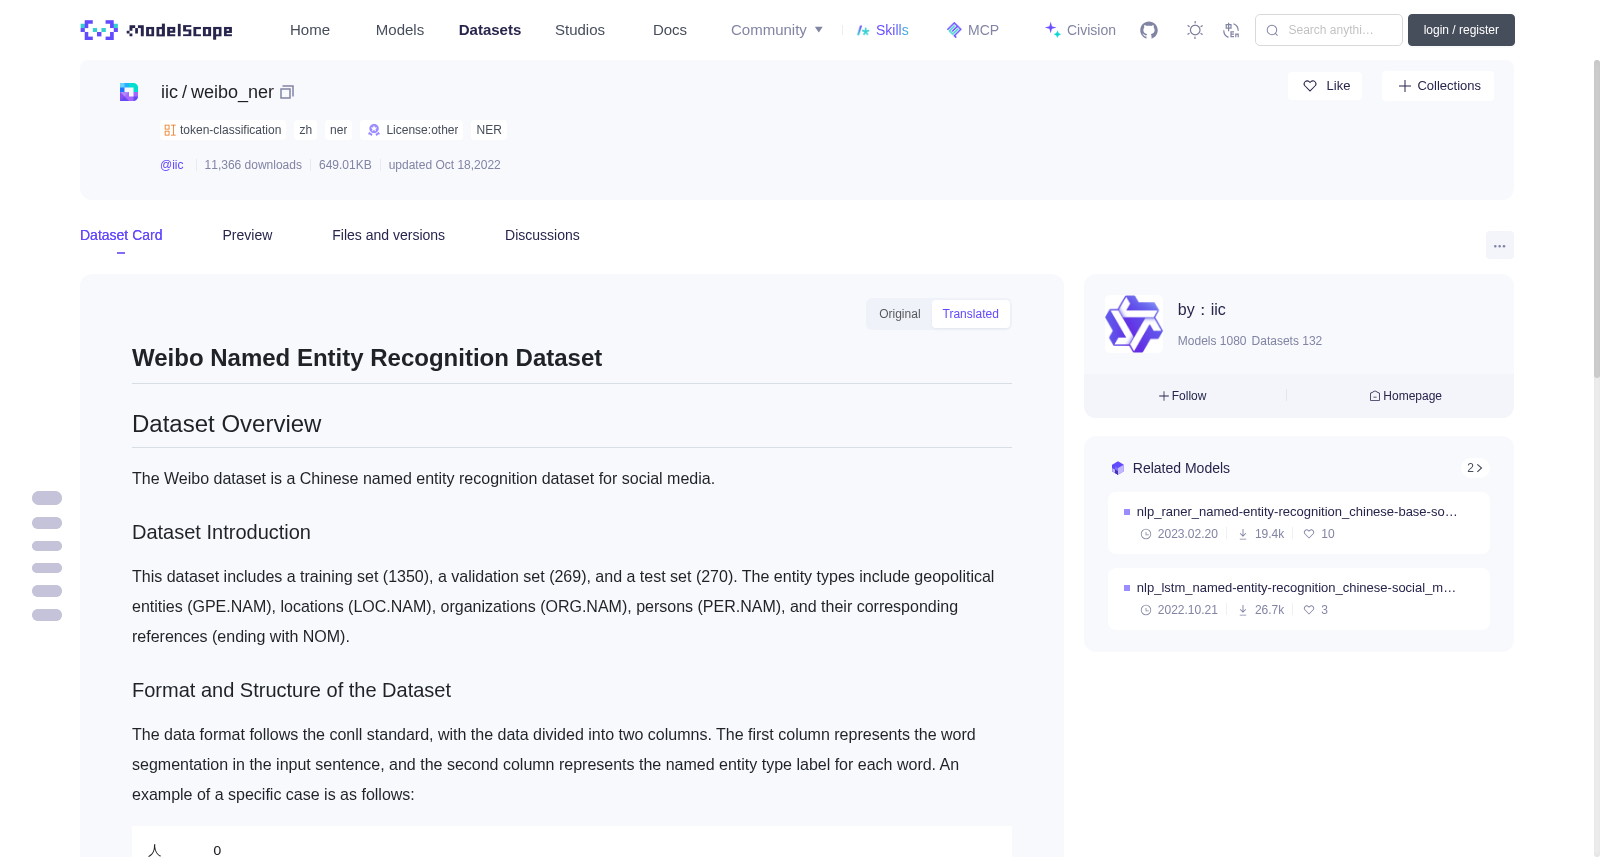Navigate to Studios
The image size is (1600, 857).
[580, 30]
